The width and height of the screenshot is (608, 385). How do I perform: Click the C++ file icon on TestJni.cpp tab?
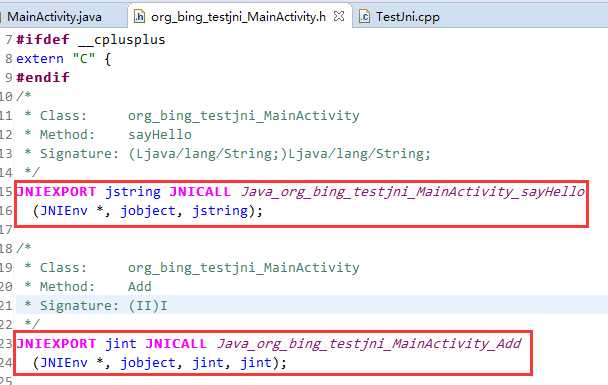point(364,16)
